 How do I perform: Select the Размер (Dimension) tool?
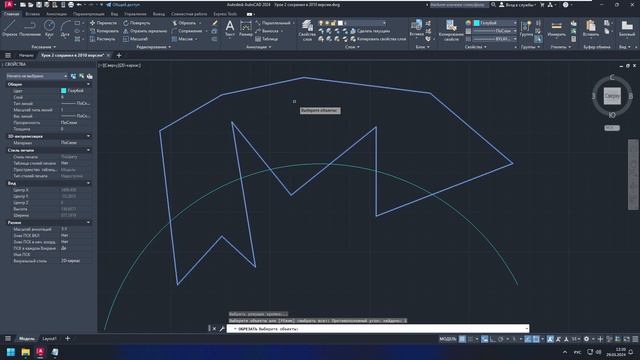(246, 28)
